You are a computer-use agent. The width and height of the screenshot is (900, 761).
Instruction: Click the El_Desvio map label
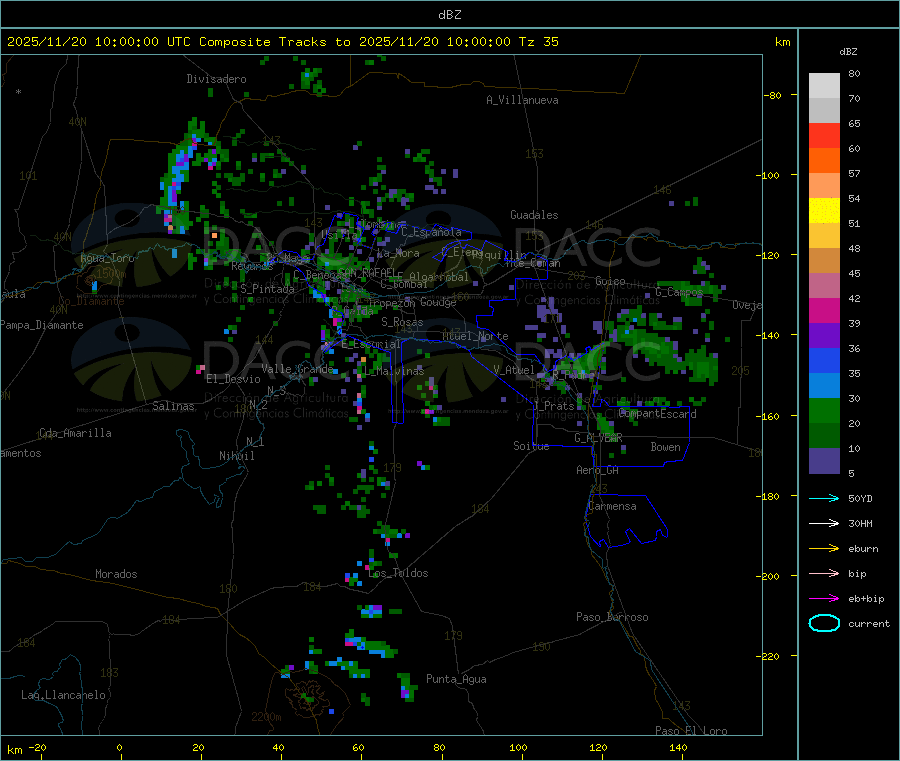(x=233, y=379)
